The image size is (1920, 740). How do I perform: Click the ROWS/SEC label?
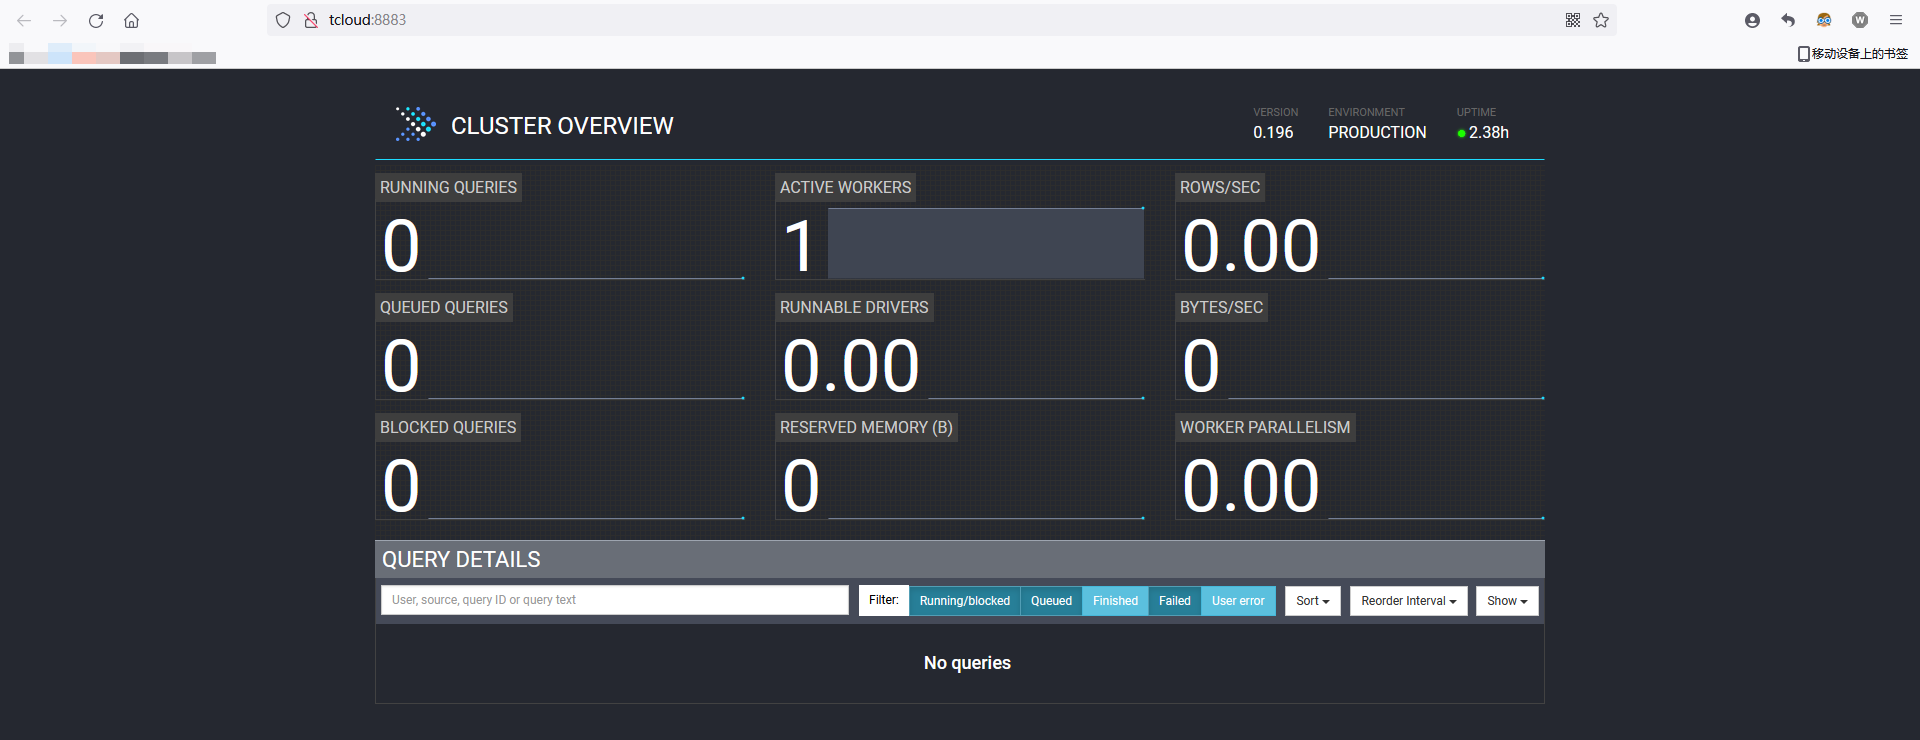pos(1220,188)
